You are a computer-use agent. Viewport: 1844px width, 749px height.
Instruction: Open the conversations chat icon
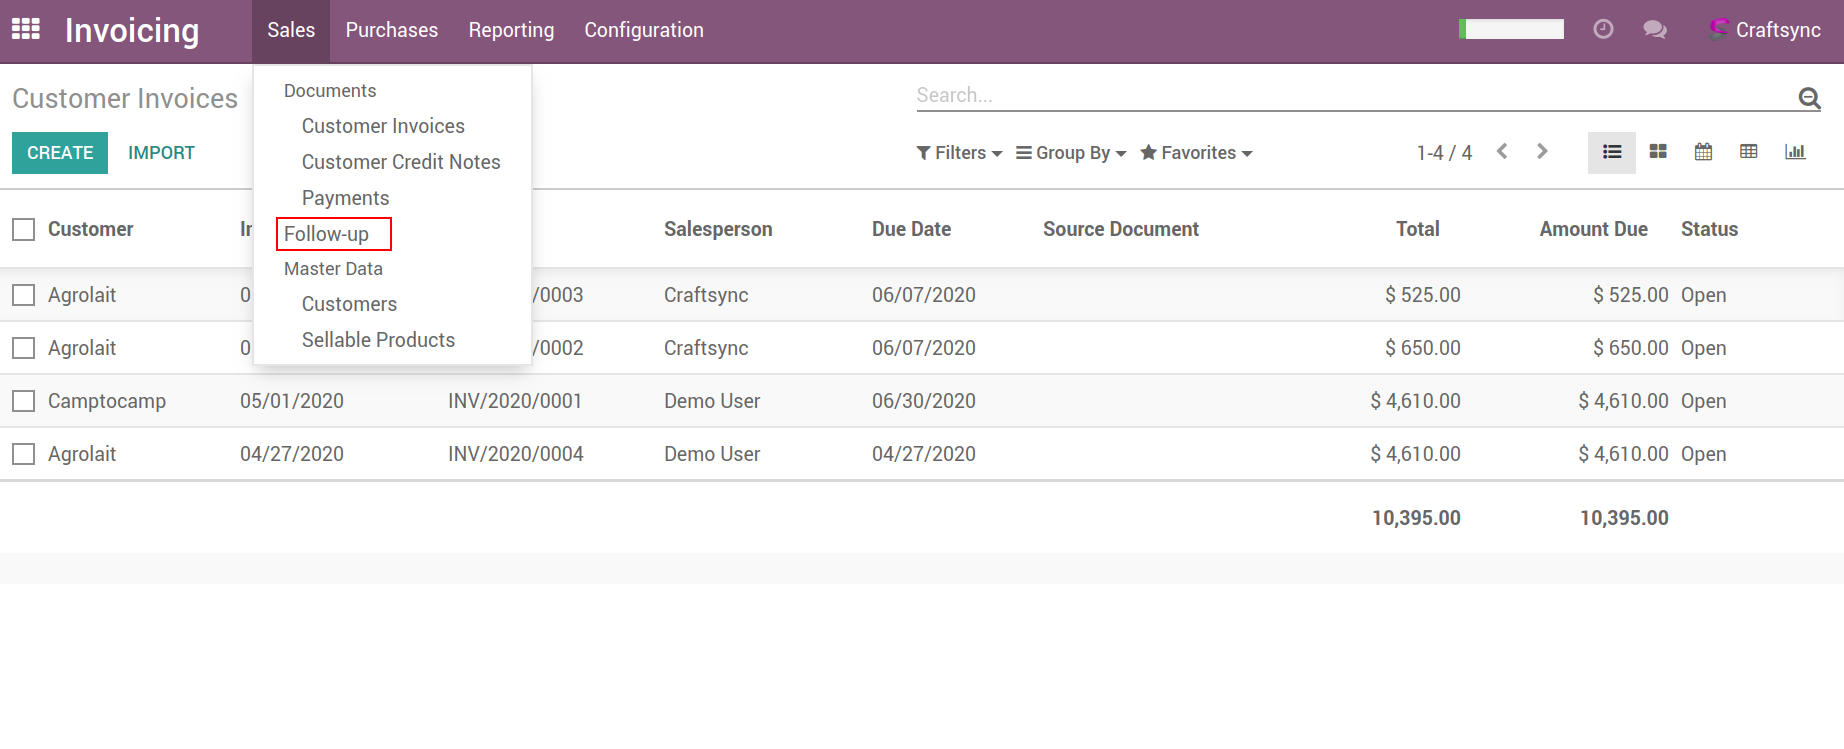point(1655,30)
